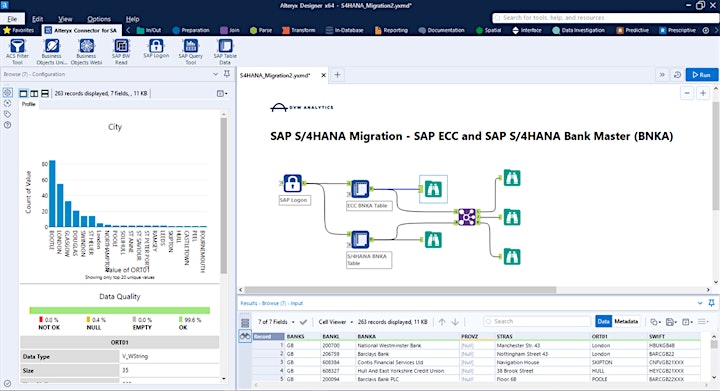The width and height of the screenshot is (720, 391).
Task: Open the Favorites tool palette
Action: [x=18, y=30]
